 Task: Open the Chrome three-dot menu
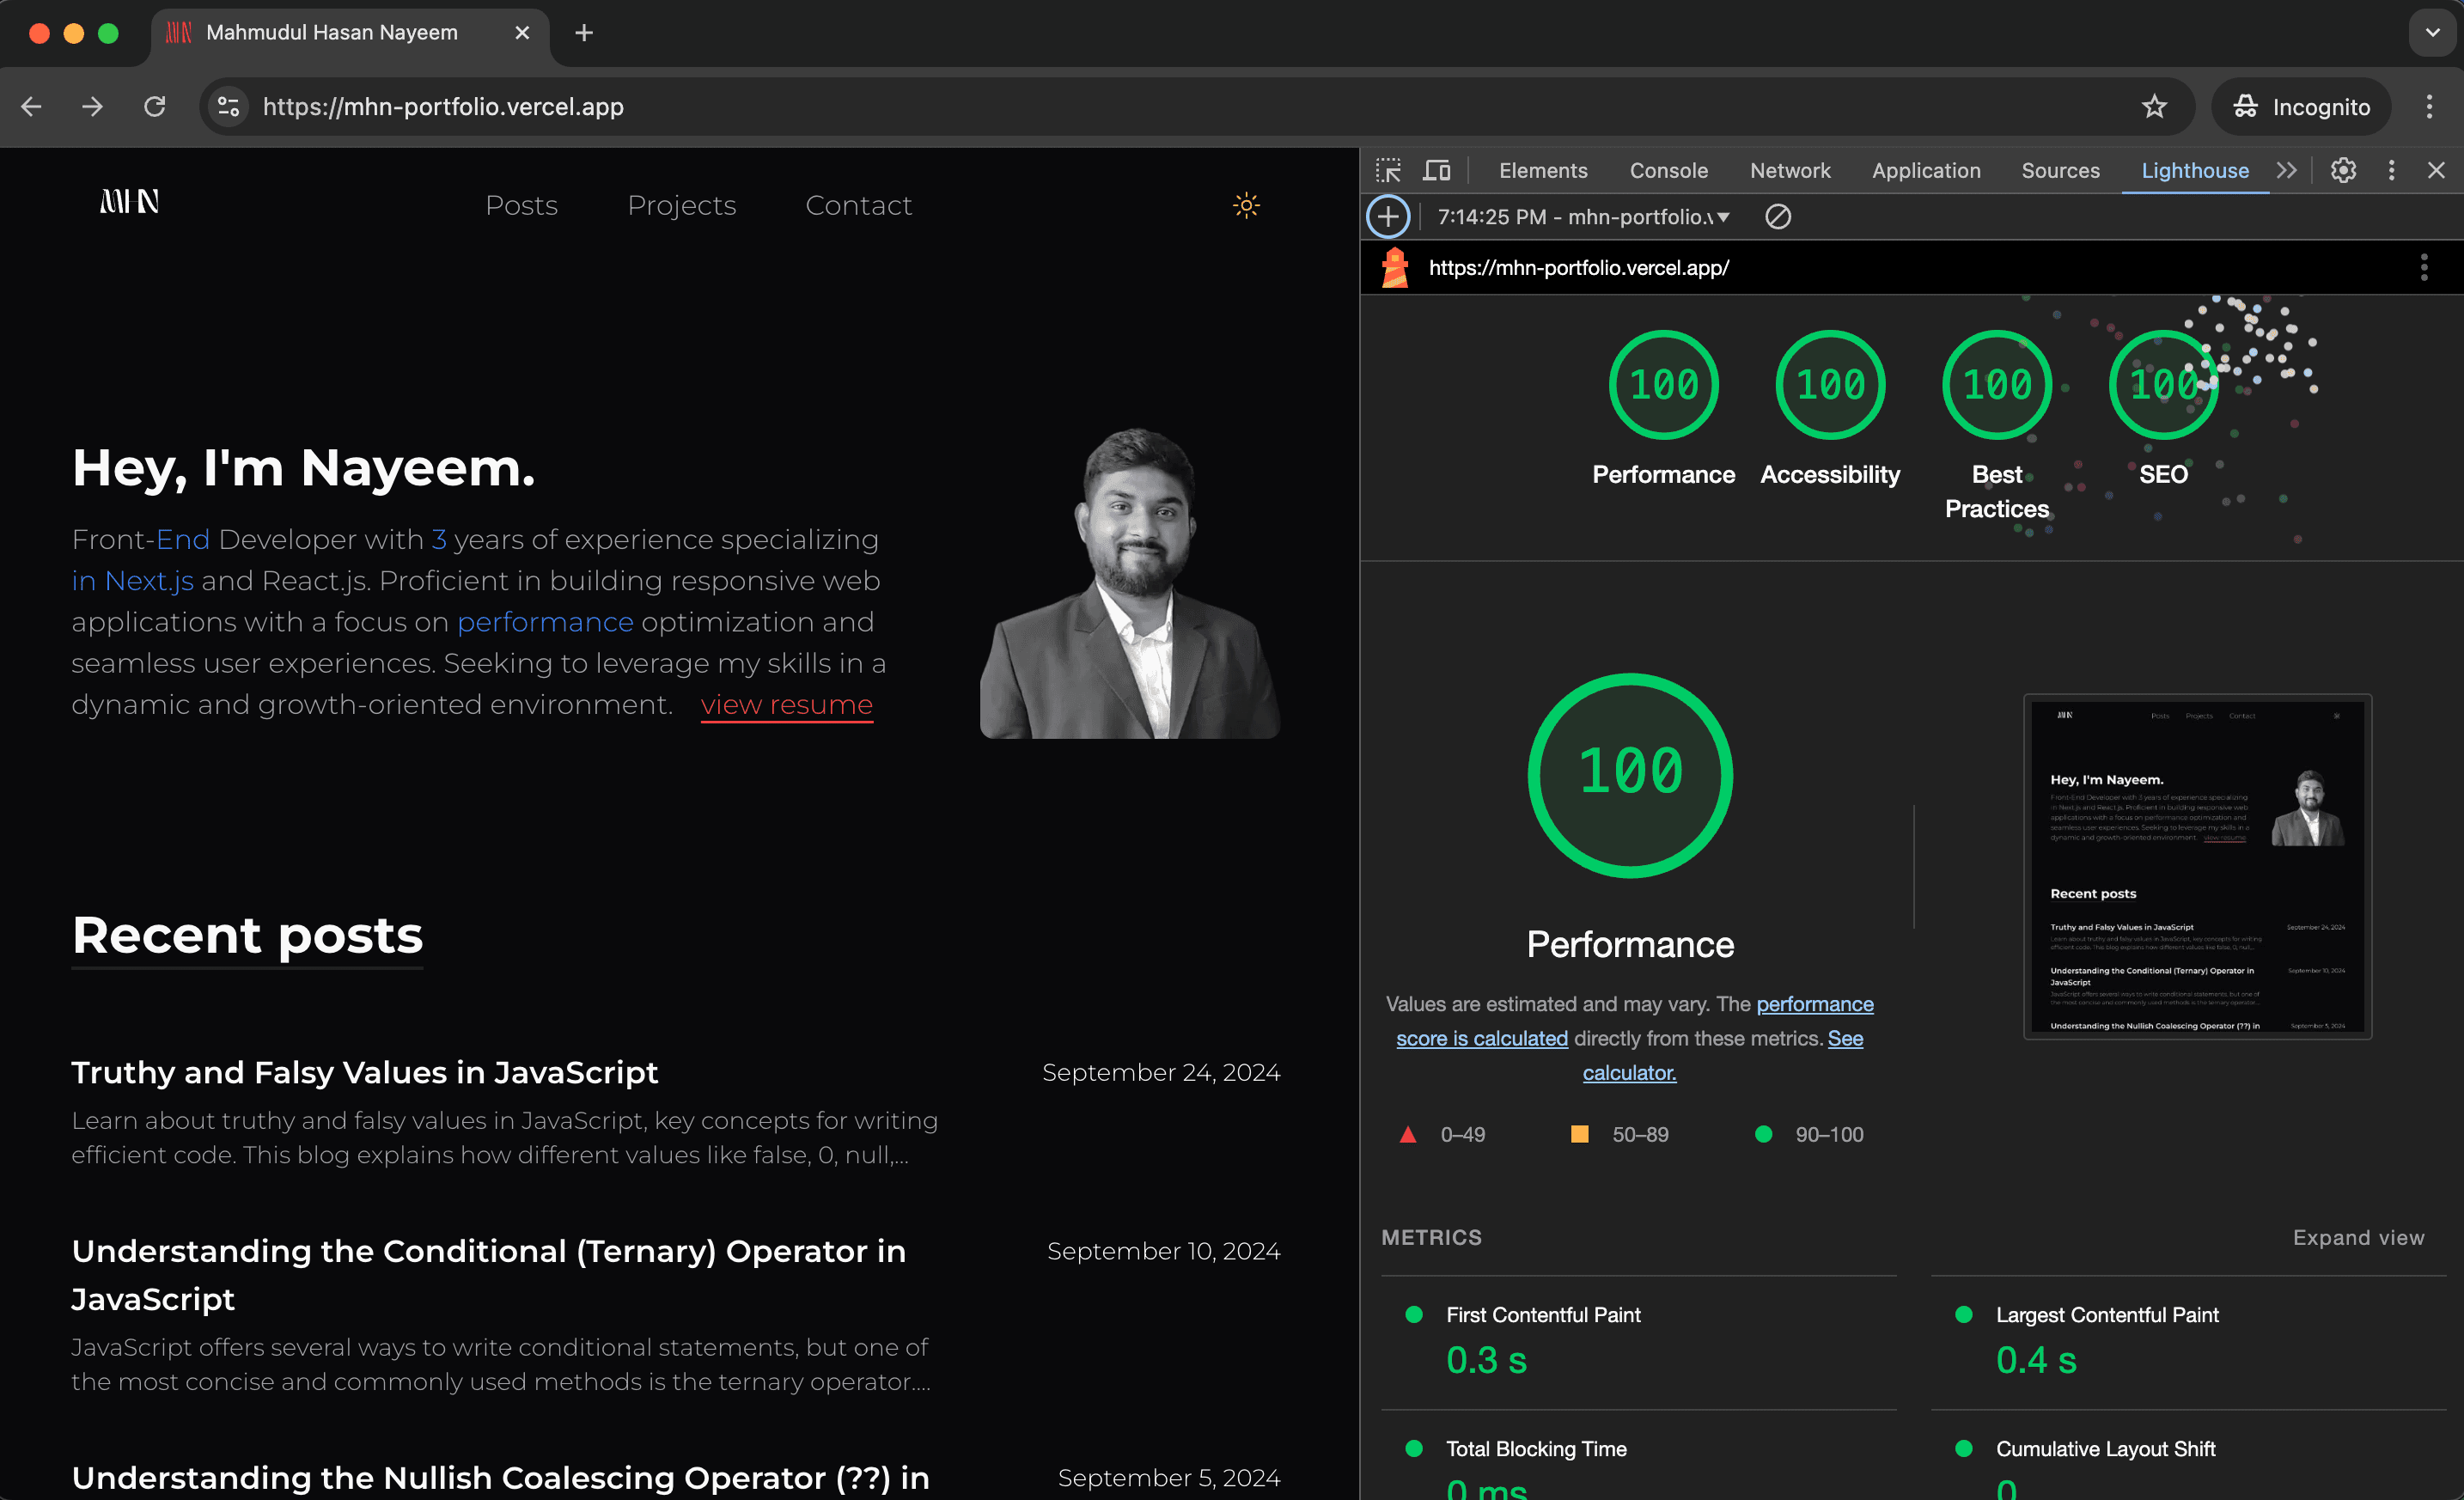pyautogui.click(x=2429, y=107)
